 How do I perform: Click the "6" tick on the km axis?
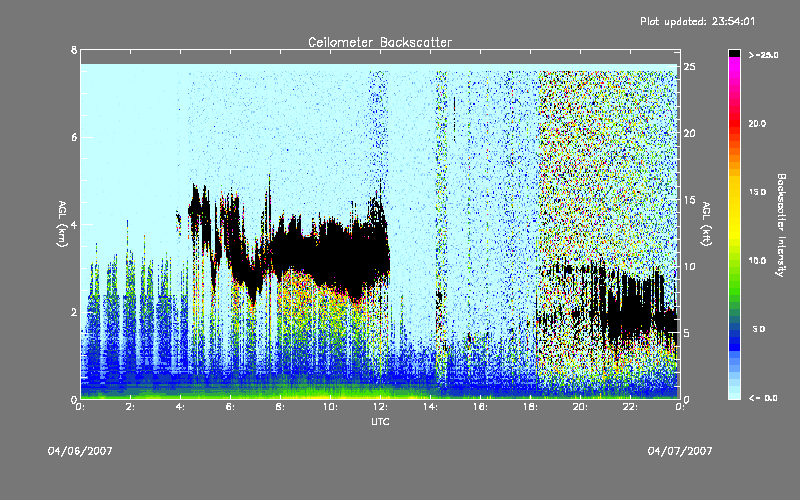[74, 137]
